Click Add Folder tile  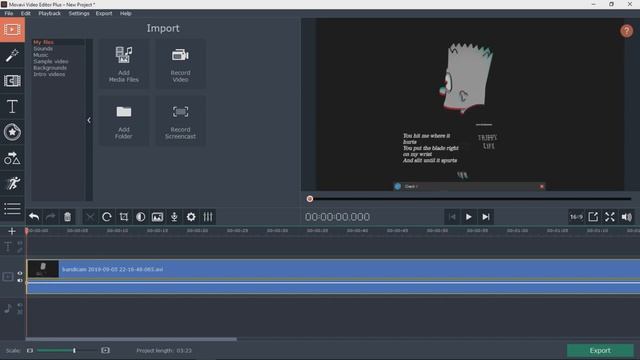click(124, 121)
